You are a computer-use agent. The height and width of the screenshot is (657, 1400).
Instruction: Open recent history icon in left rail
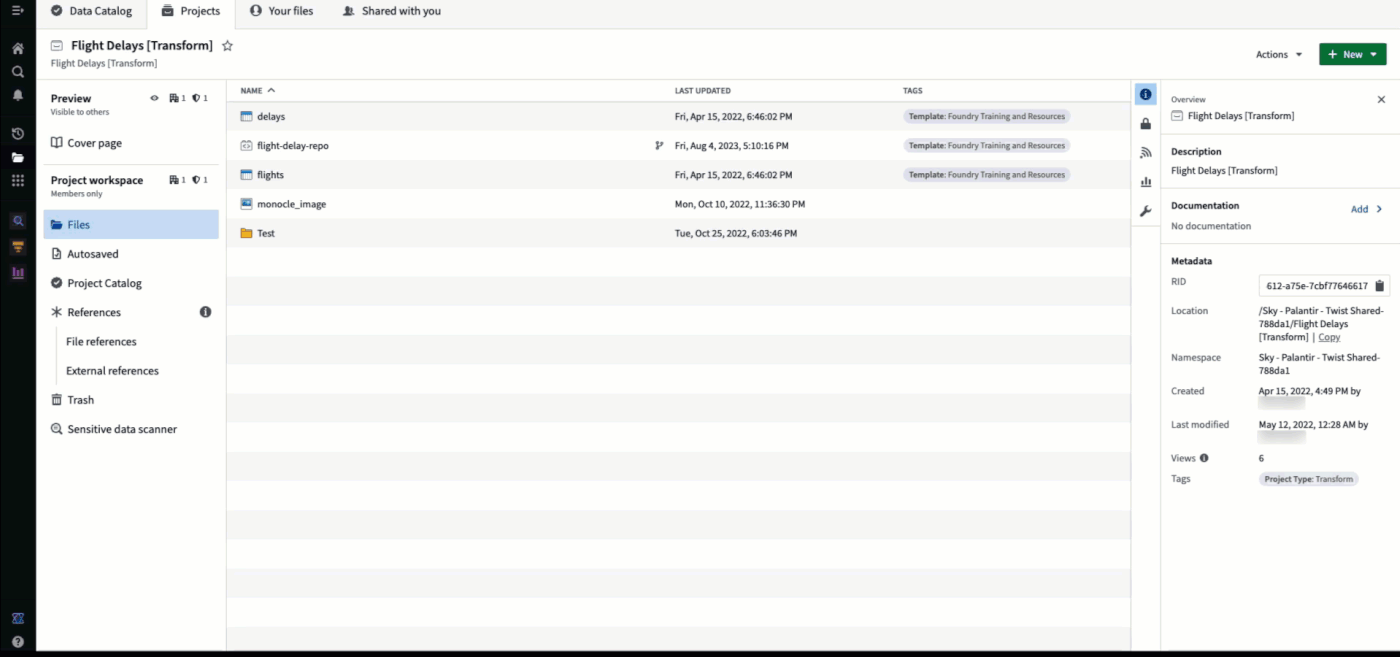tap(18, 133)
